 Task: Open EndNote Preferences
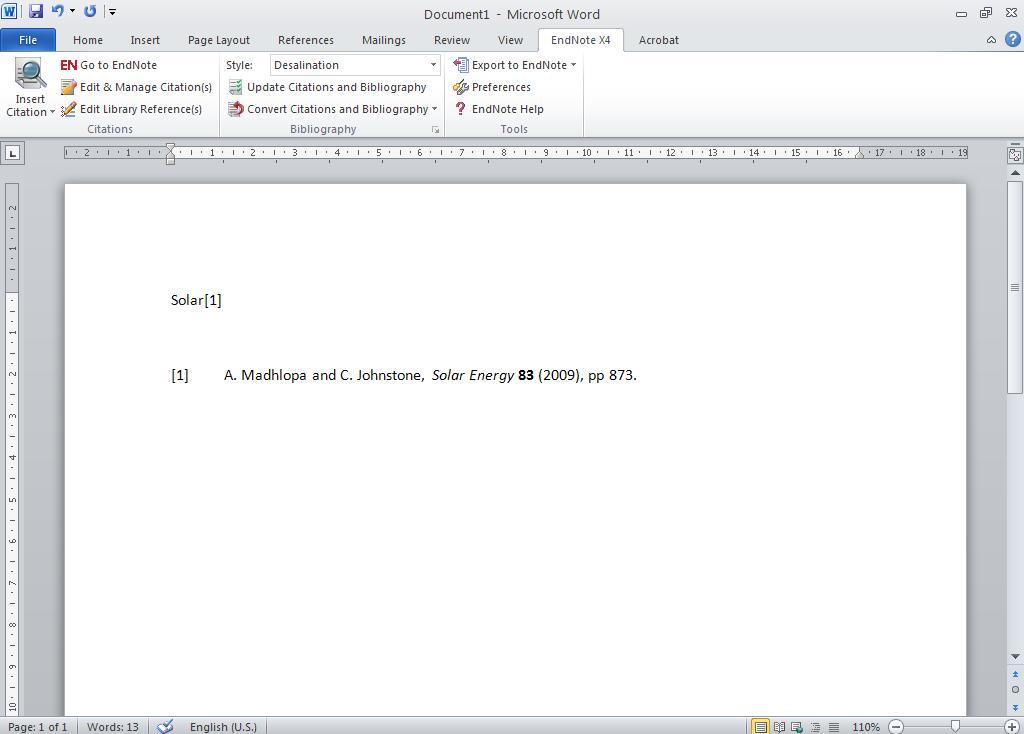pyautogui.click(x=492, y=87)
